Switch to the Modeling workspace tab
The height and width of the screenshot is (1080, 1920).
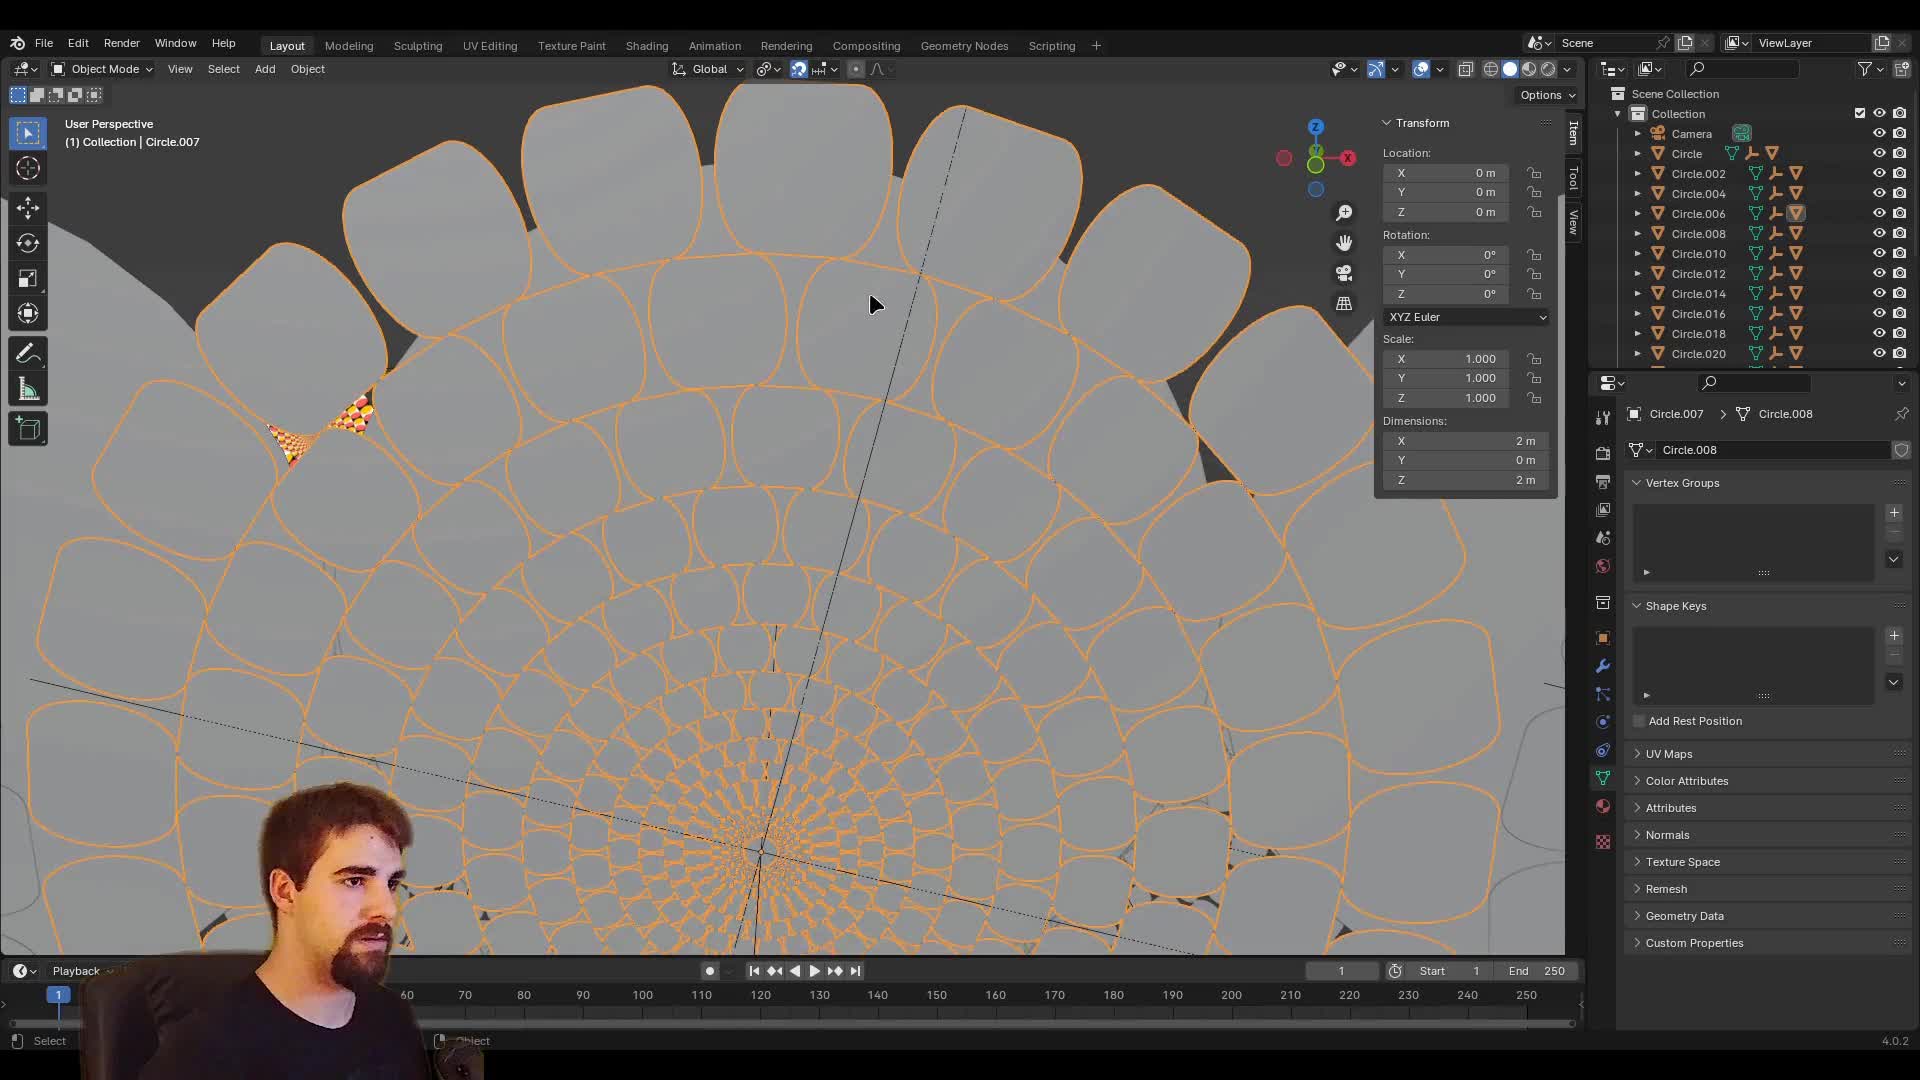pos(349,46)
